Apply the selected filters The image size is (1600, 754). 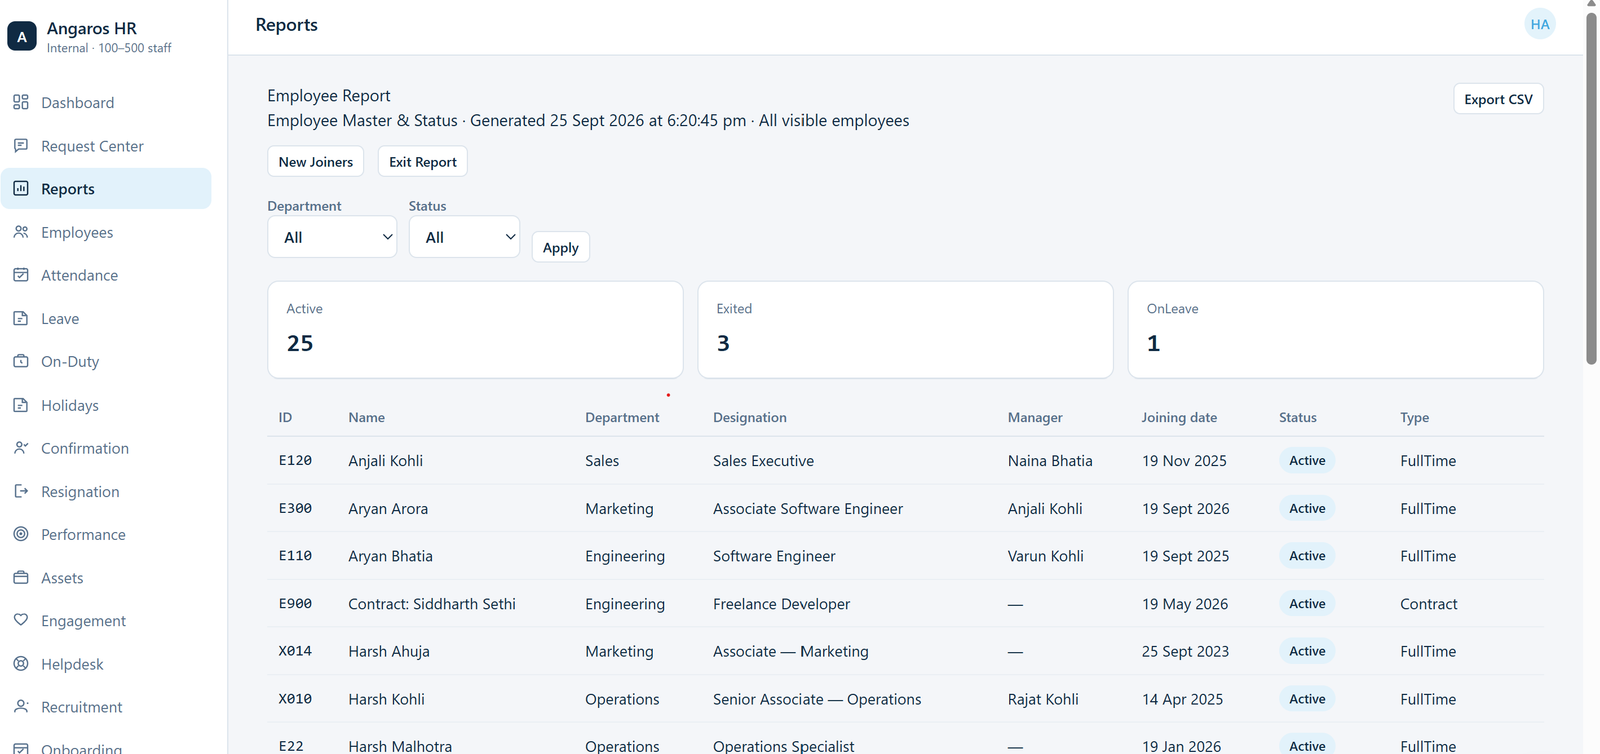pos(560,247)
